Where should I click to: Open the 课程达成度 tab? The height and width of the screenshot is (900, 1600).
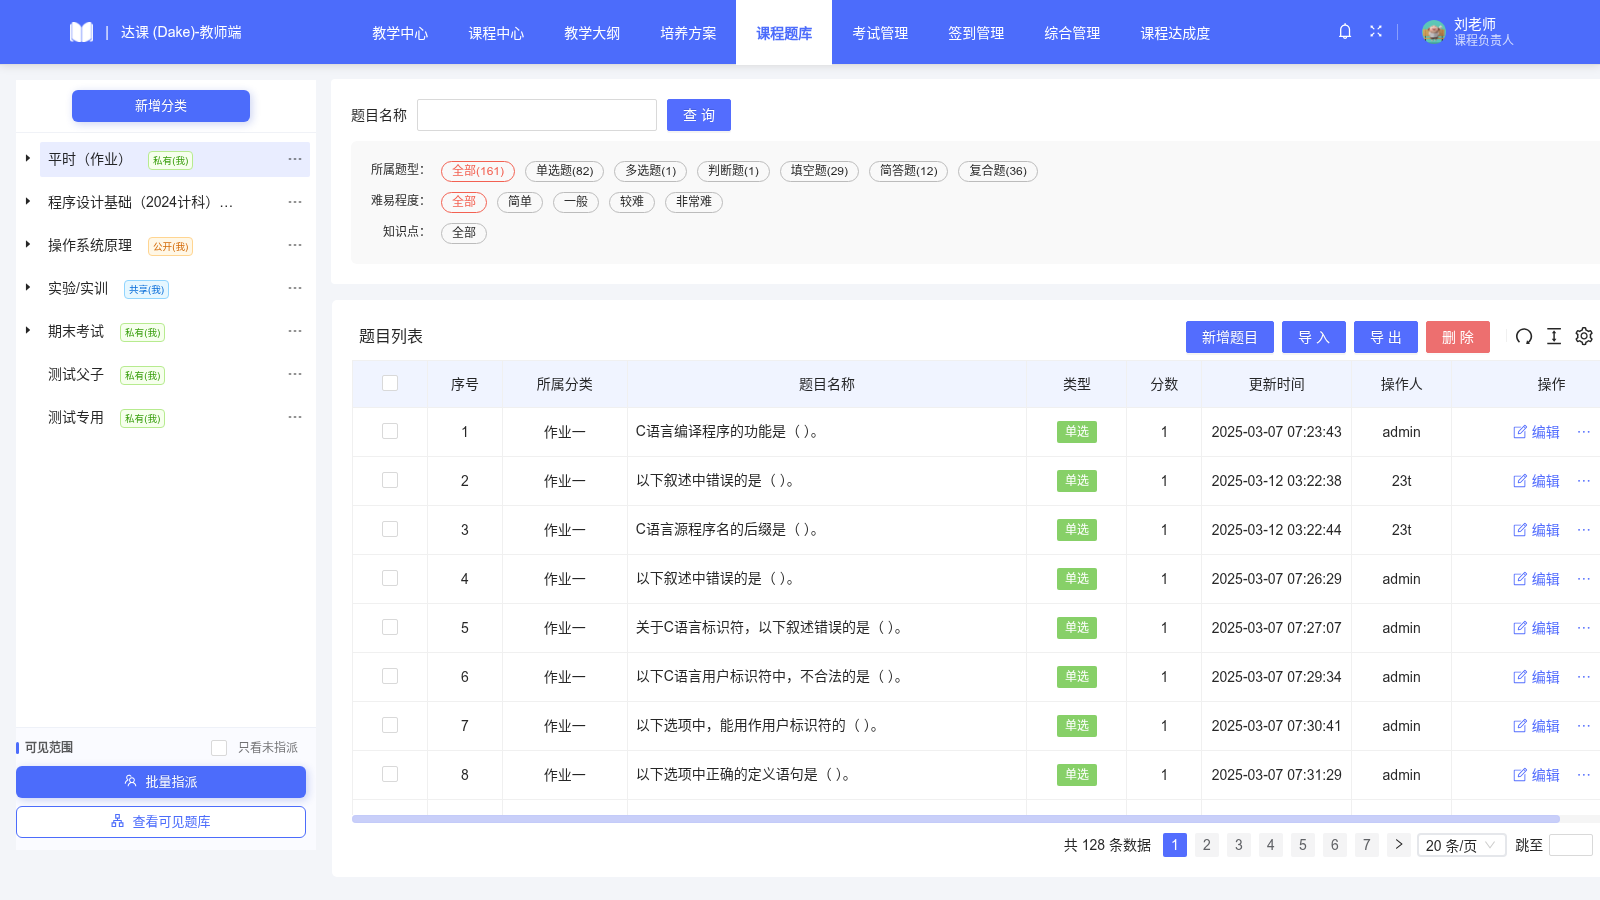coord(1175,33)
